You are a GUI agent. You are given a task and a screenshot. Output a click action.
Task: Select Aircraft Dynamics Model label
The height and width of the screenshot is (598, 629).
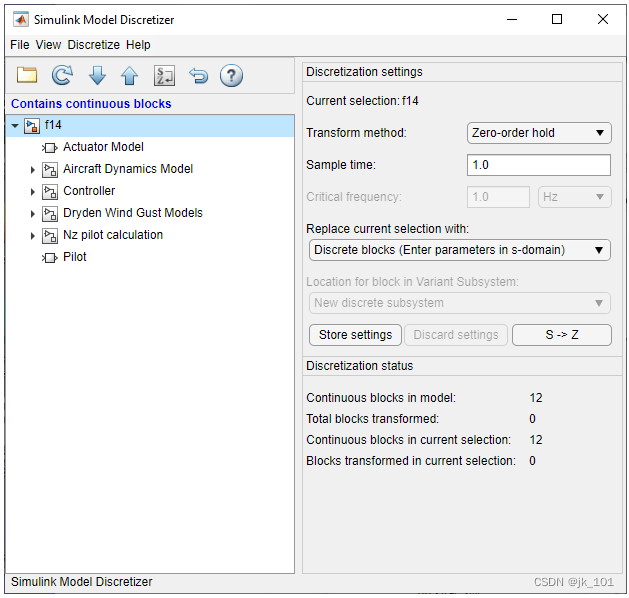[128, 169]
